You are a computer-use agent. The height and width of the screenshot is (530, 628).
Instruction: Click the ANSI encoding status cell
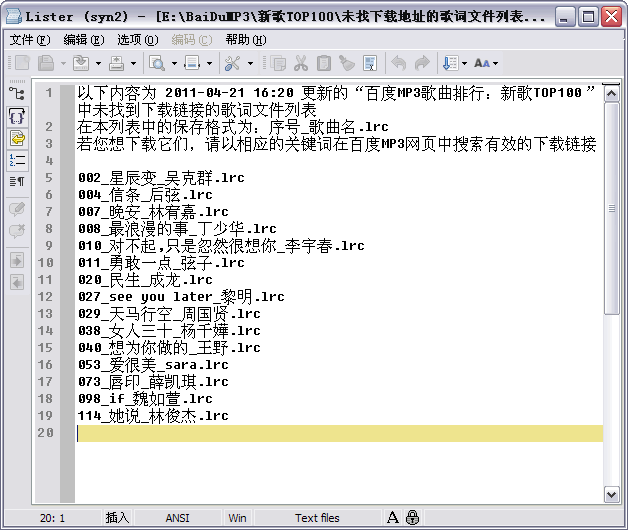pos(177,518)
